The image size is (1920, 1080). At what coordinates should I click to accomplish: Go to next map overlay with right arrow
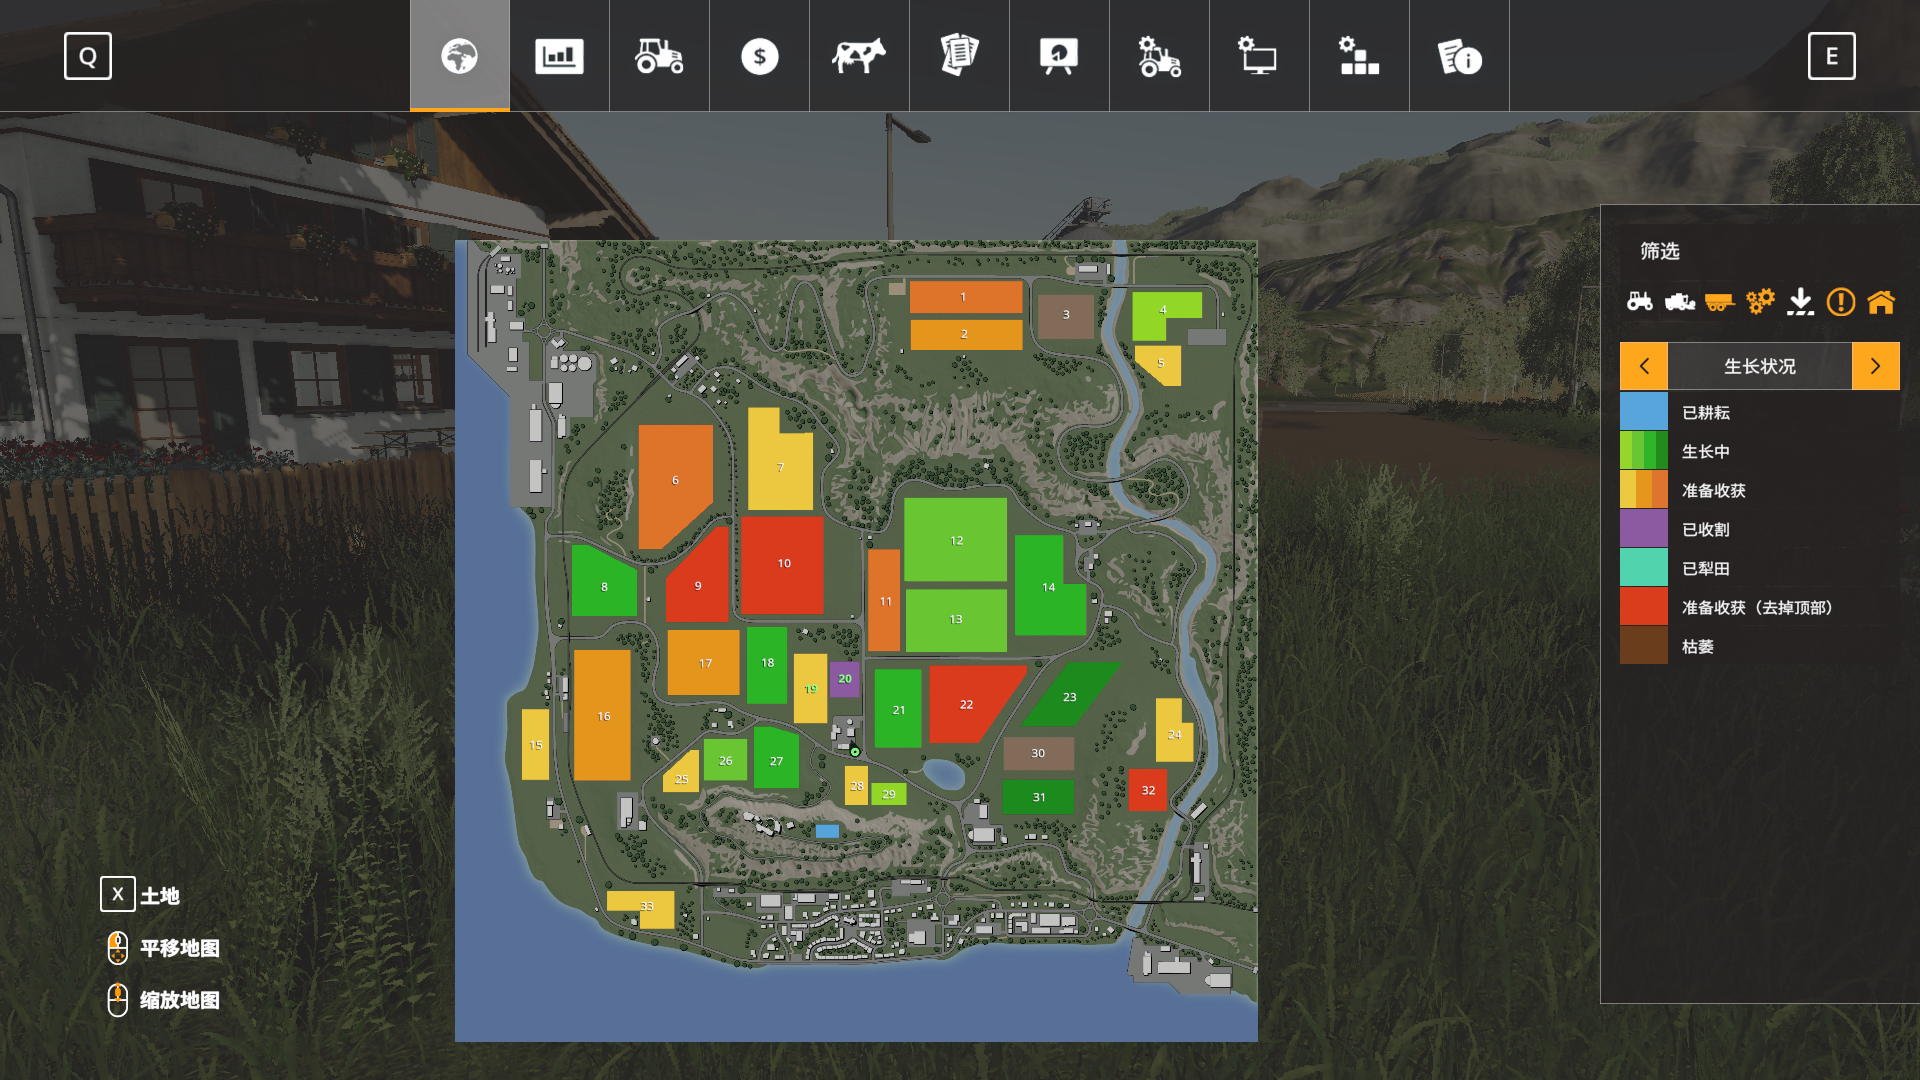(1876, 366)
